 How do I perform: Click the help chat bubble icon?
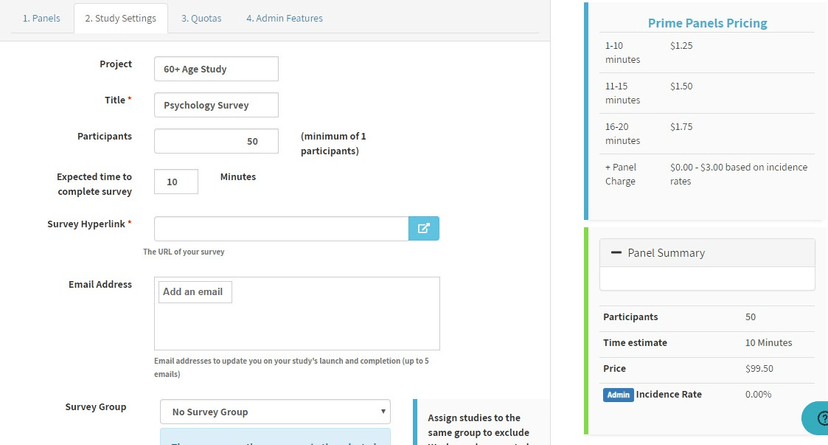tap(816, 418)
